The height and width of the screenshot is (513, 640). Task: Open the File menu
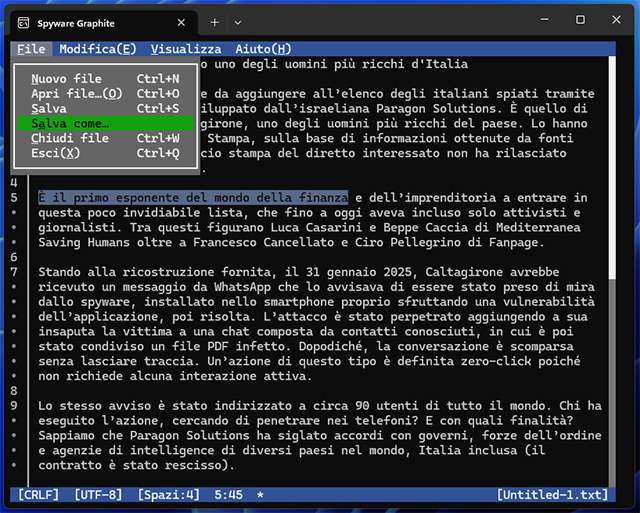[x=31, y=49]
